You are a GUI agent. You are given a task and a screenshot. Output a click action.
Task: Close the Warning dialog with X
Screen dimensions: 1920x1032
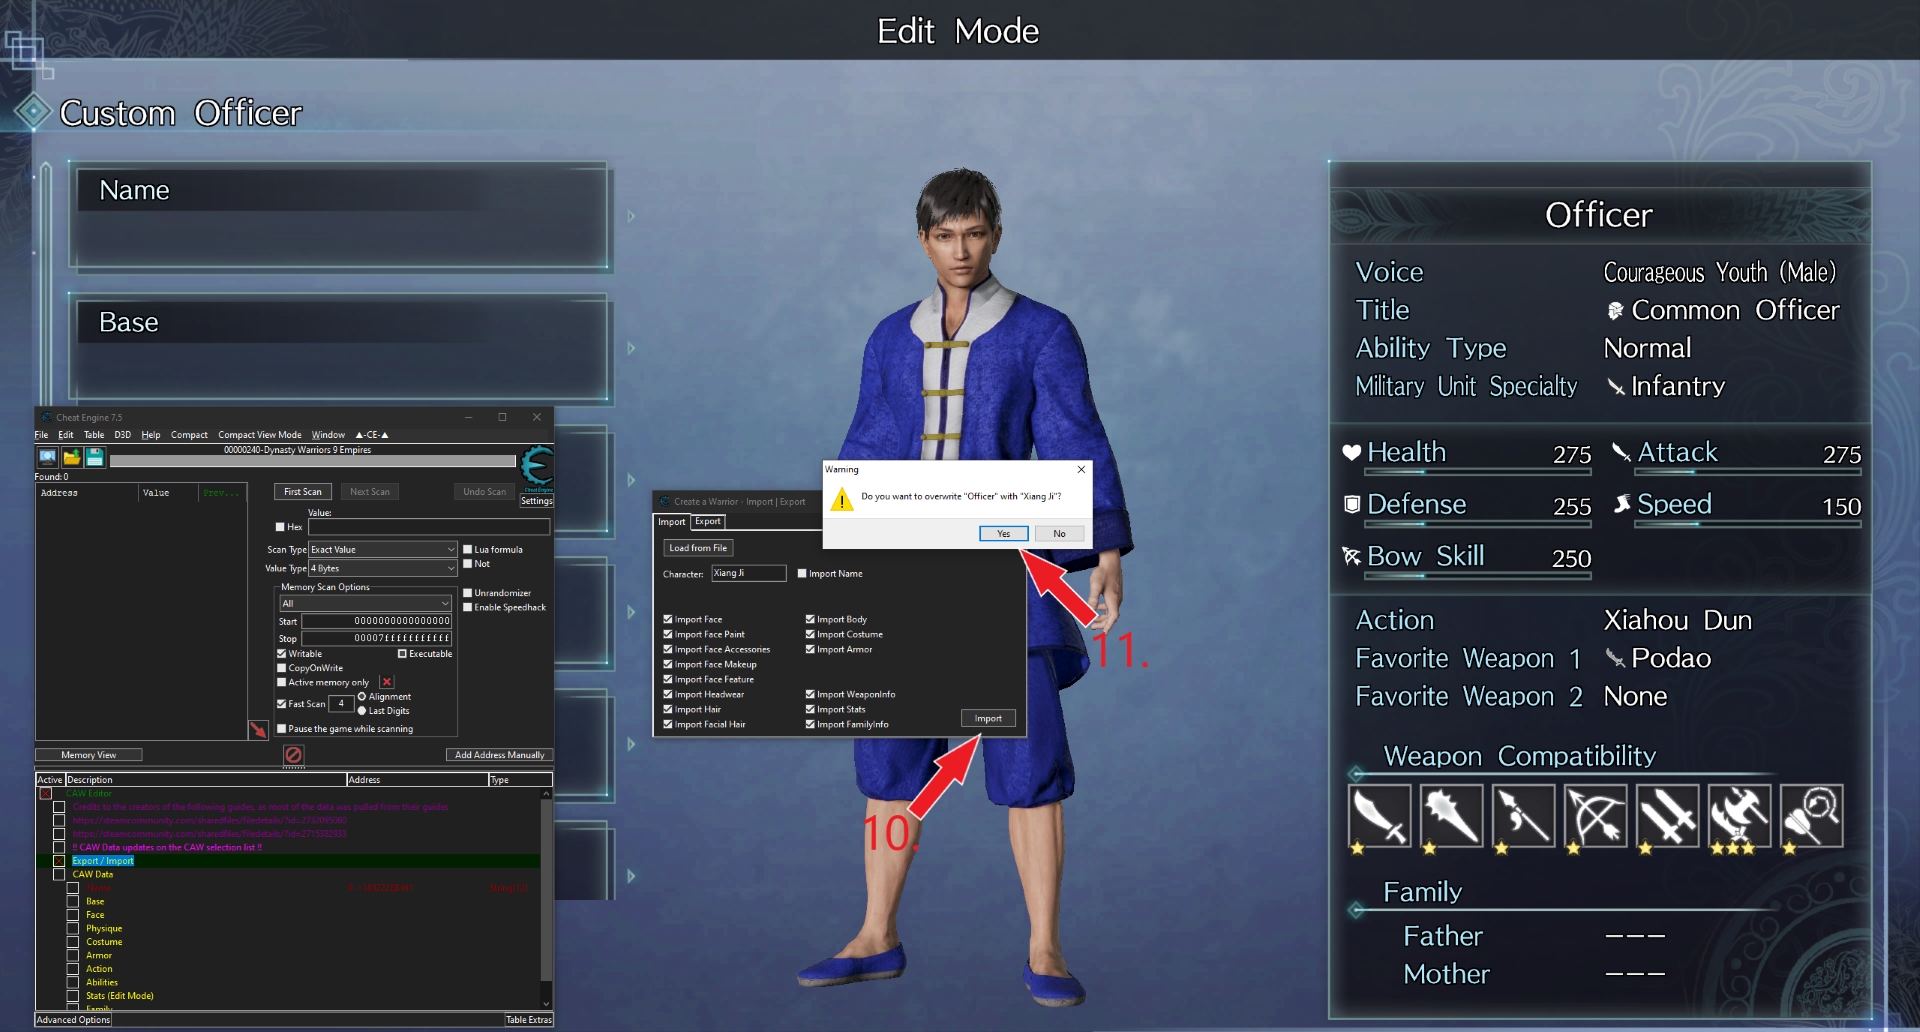tap(1081, 469)
